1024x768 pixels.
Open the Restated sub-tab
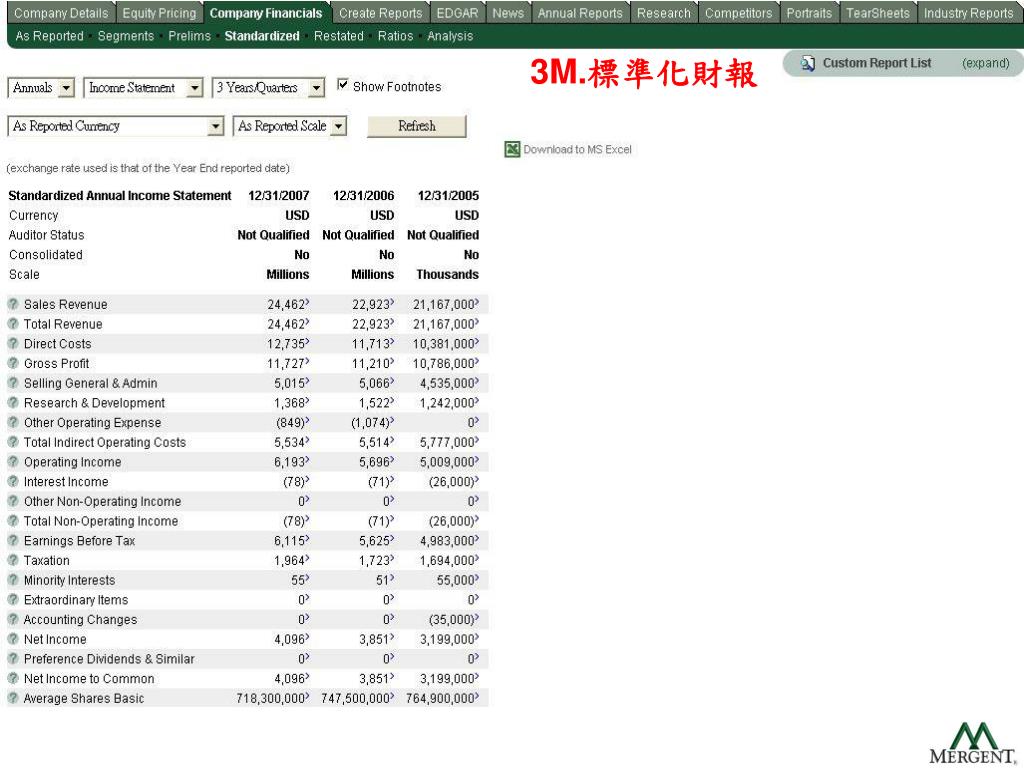point(339,36)
